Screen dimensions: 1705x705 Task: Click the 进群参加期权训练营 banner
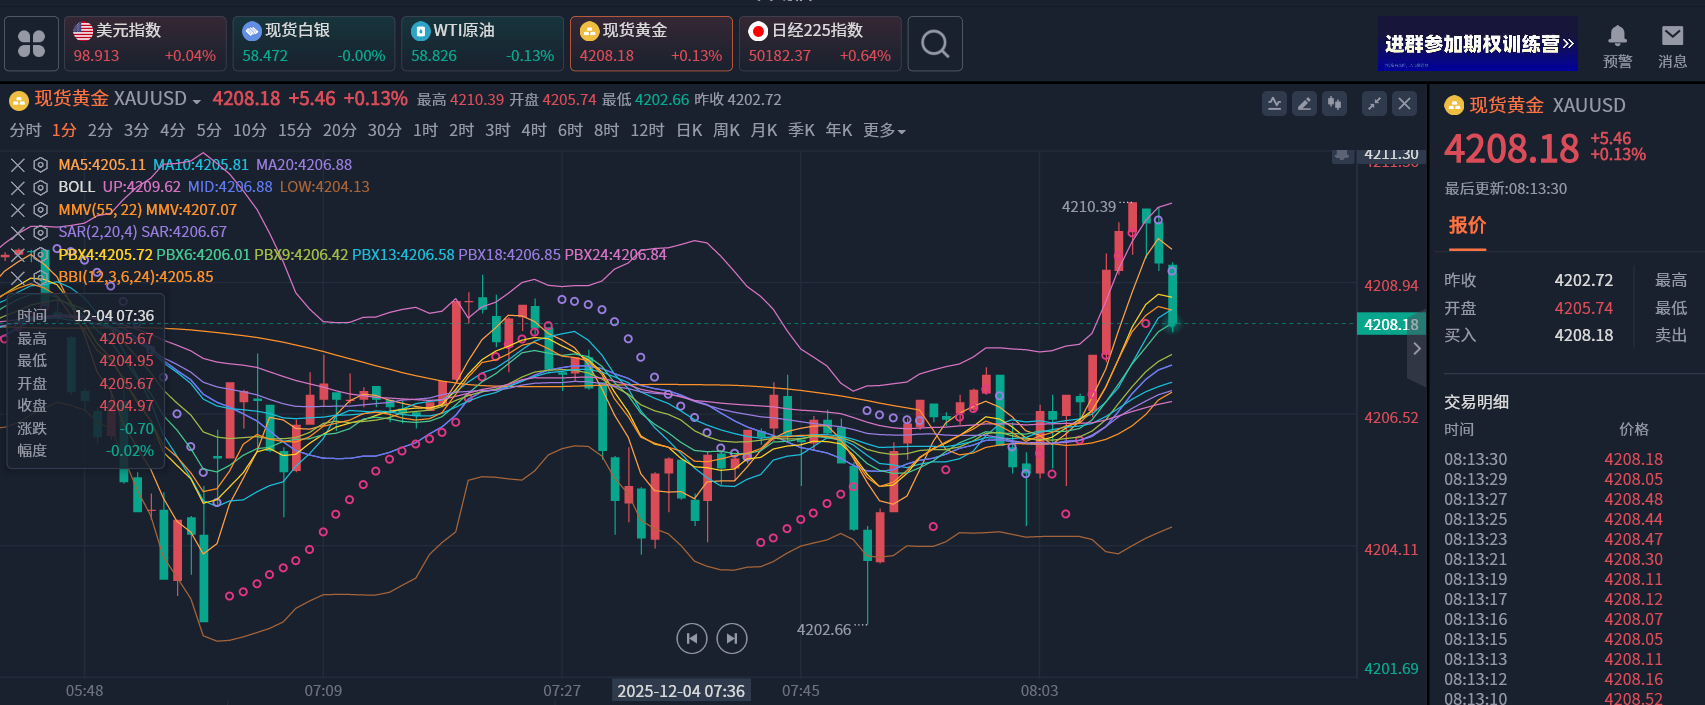click(1477, 44)
